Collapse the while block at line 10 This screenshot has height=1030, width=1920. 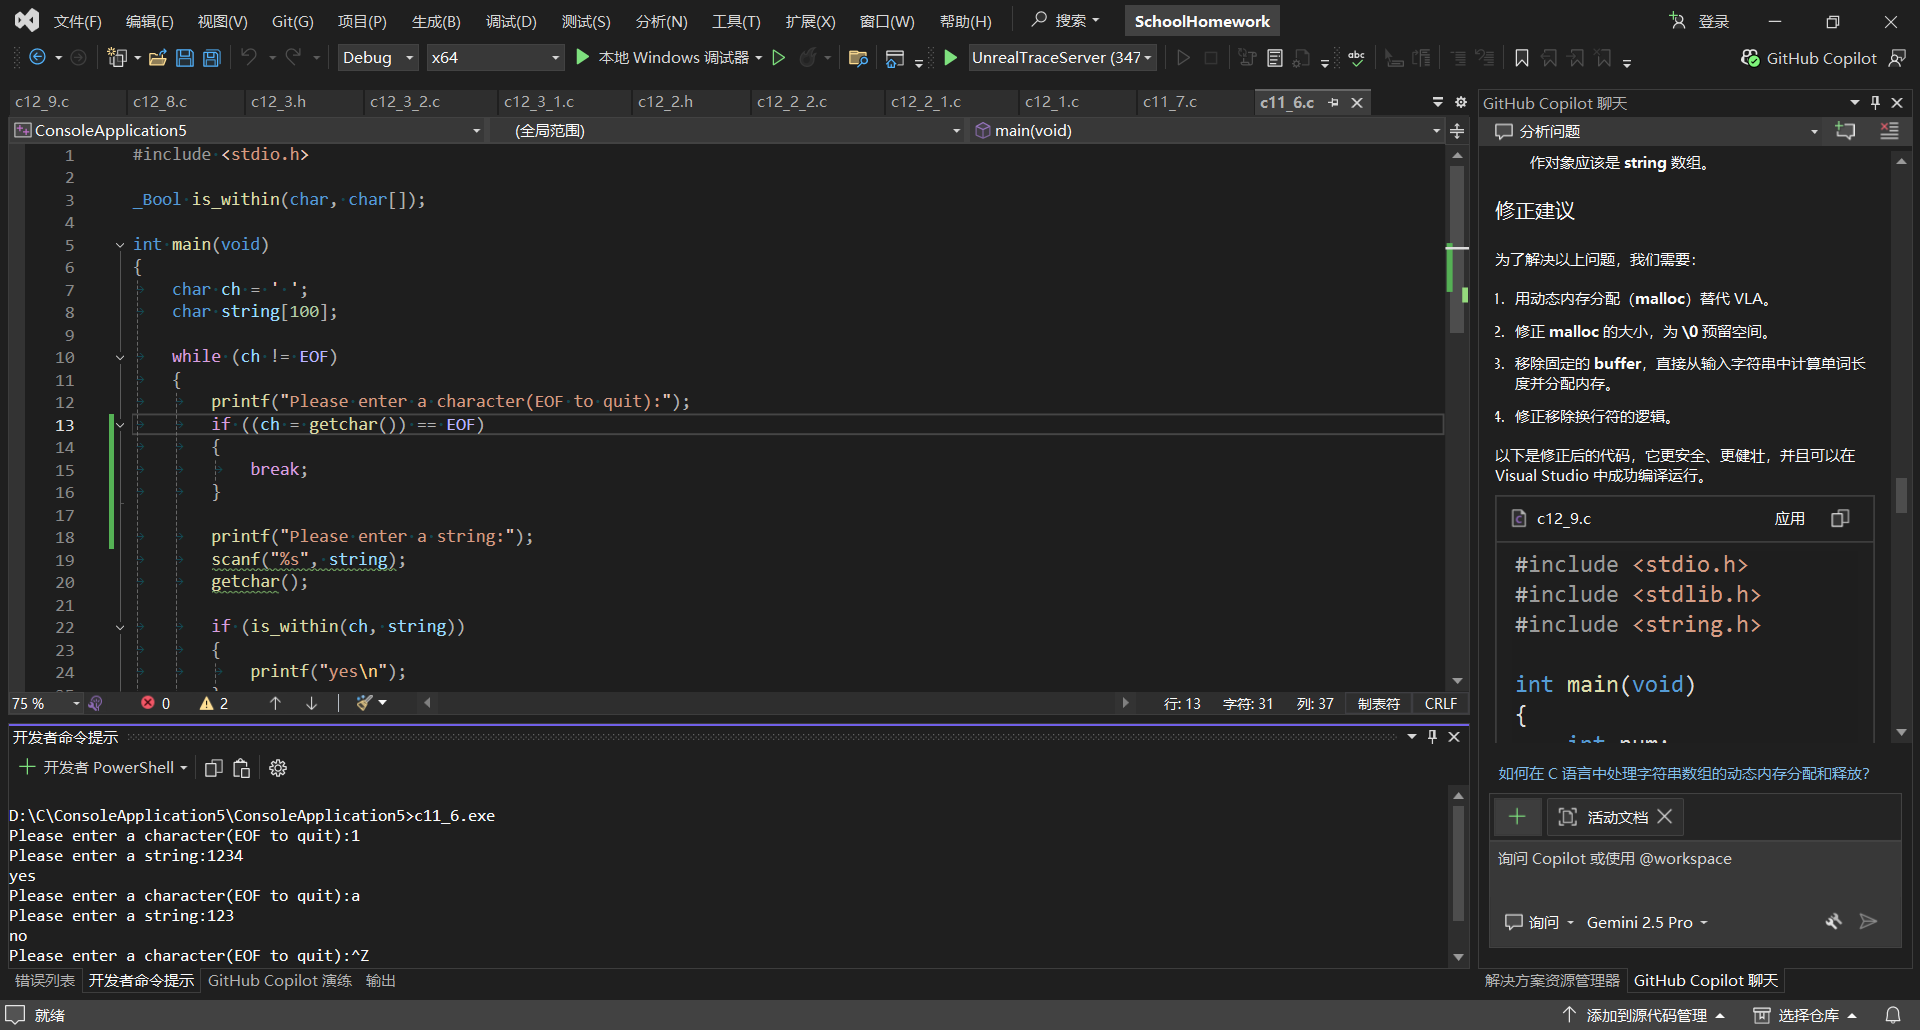click(x=120, y=357)
